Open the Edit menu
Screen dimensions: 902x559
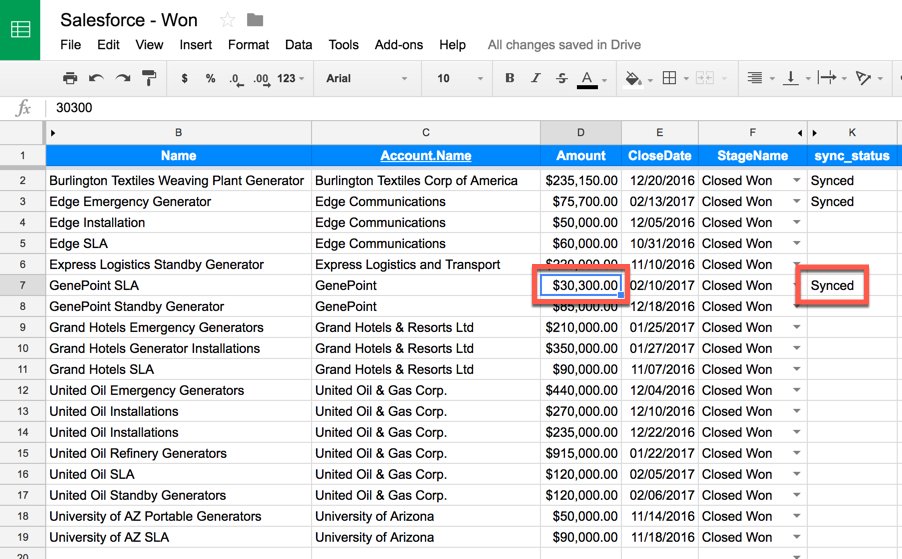tap(108, 45)
